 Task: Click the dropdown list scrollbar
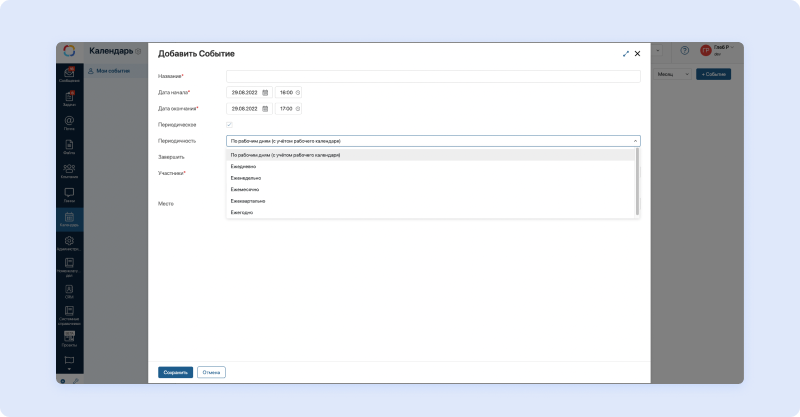(x=637, y=180)
